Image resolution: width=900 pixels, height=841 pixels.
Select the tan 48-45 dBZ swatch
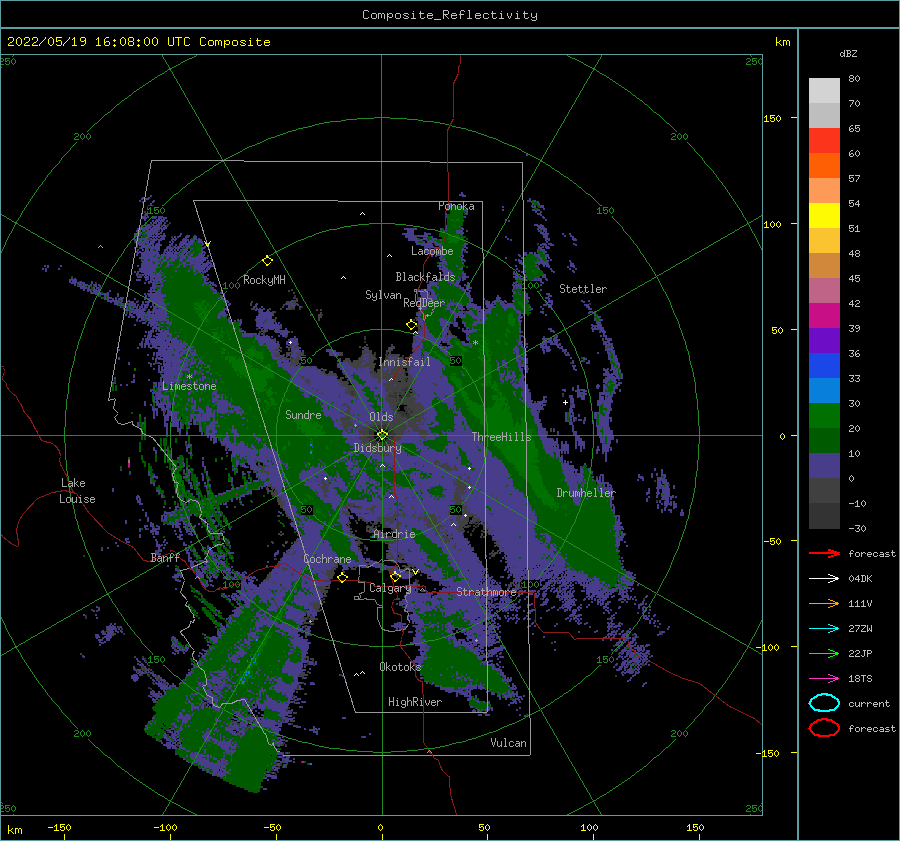pyautogui.click(x=824, y=266)
